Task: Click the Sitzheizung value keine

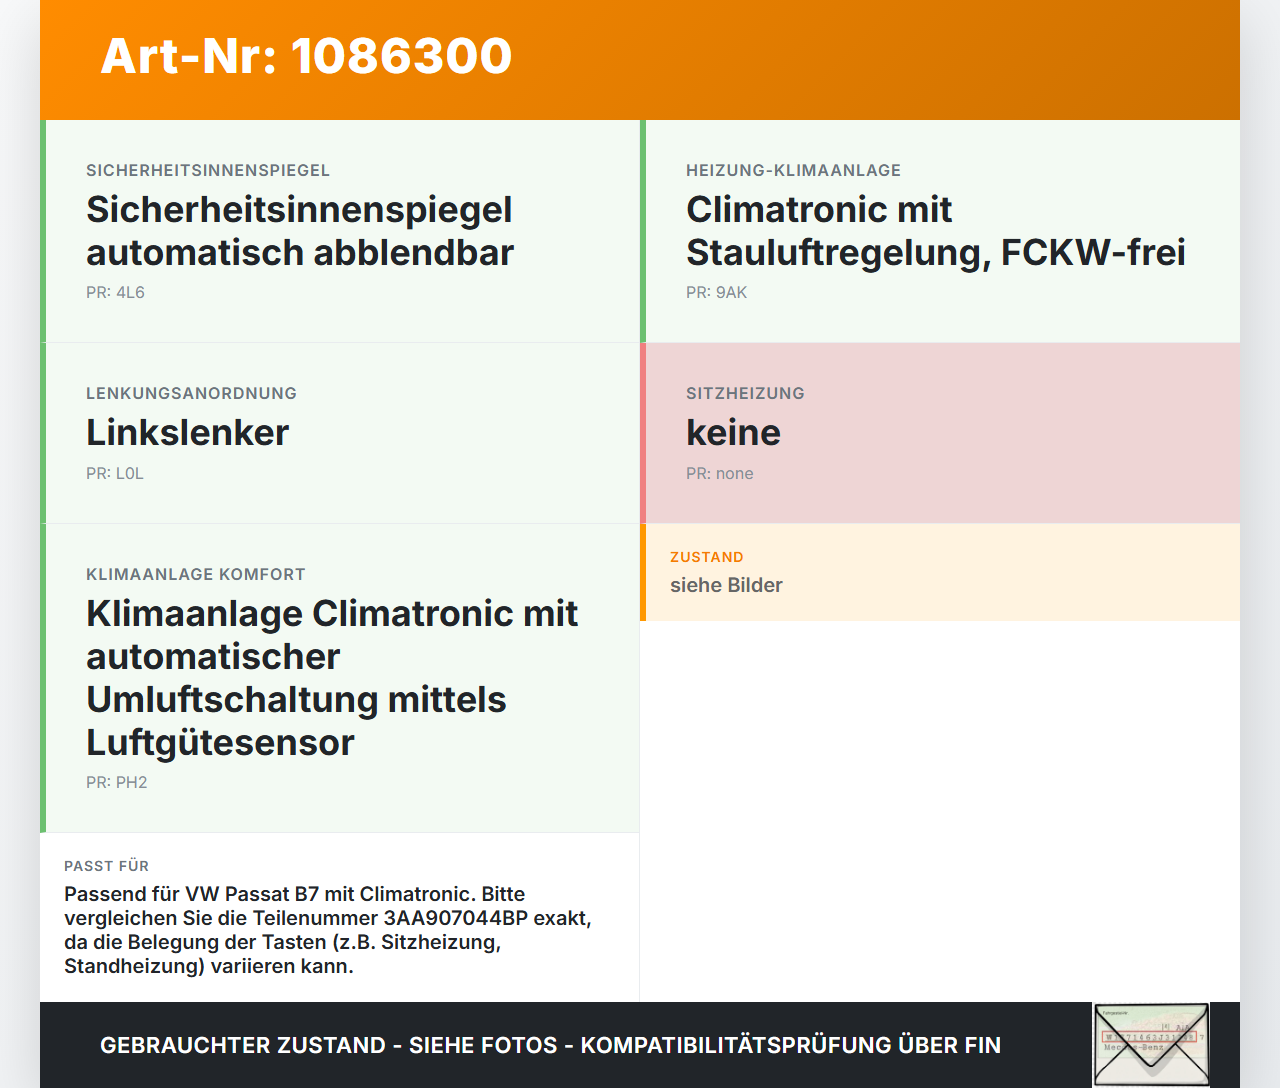Action: [x=733, y=433]
